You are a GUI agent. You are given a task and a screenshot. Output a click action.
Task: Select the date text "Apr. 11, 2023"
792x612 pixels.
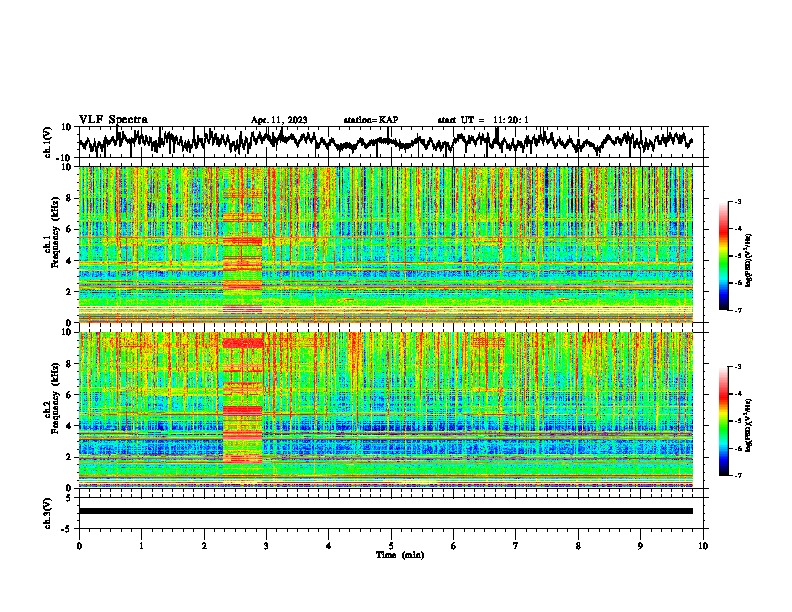279,120
